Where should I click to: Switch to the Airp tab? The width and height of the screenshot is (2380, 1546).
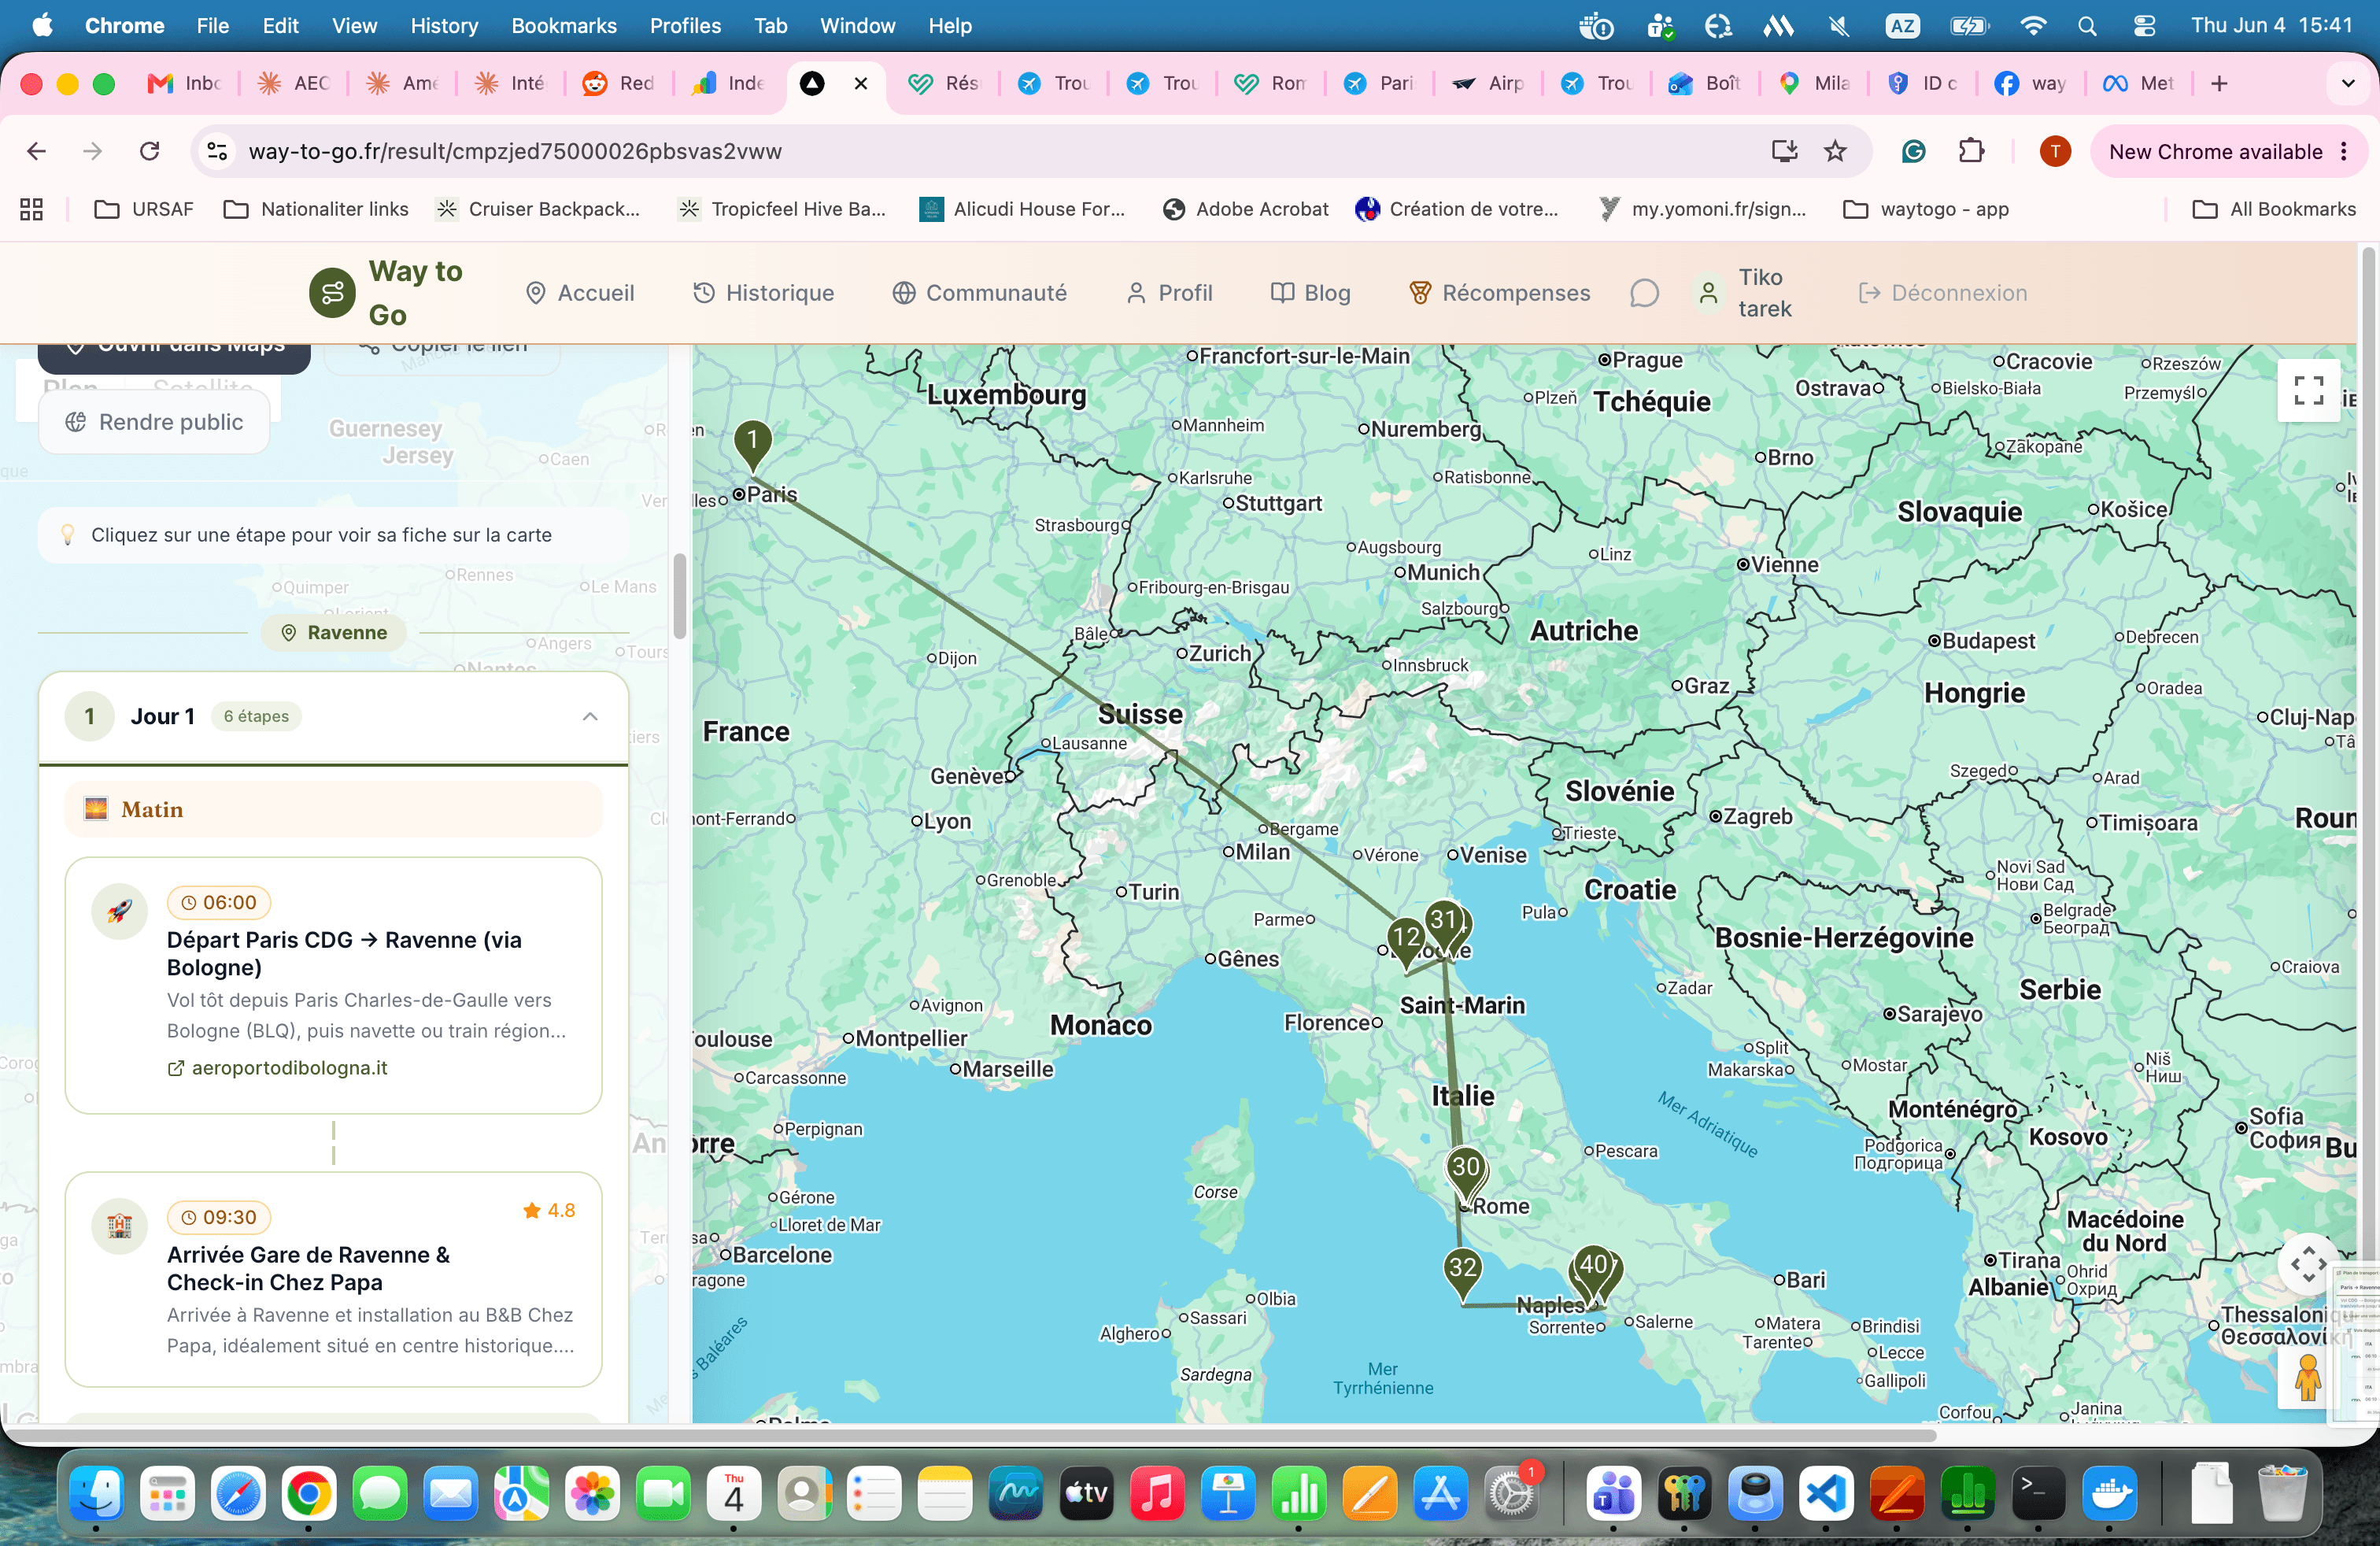(x=1488, y=83)
